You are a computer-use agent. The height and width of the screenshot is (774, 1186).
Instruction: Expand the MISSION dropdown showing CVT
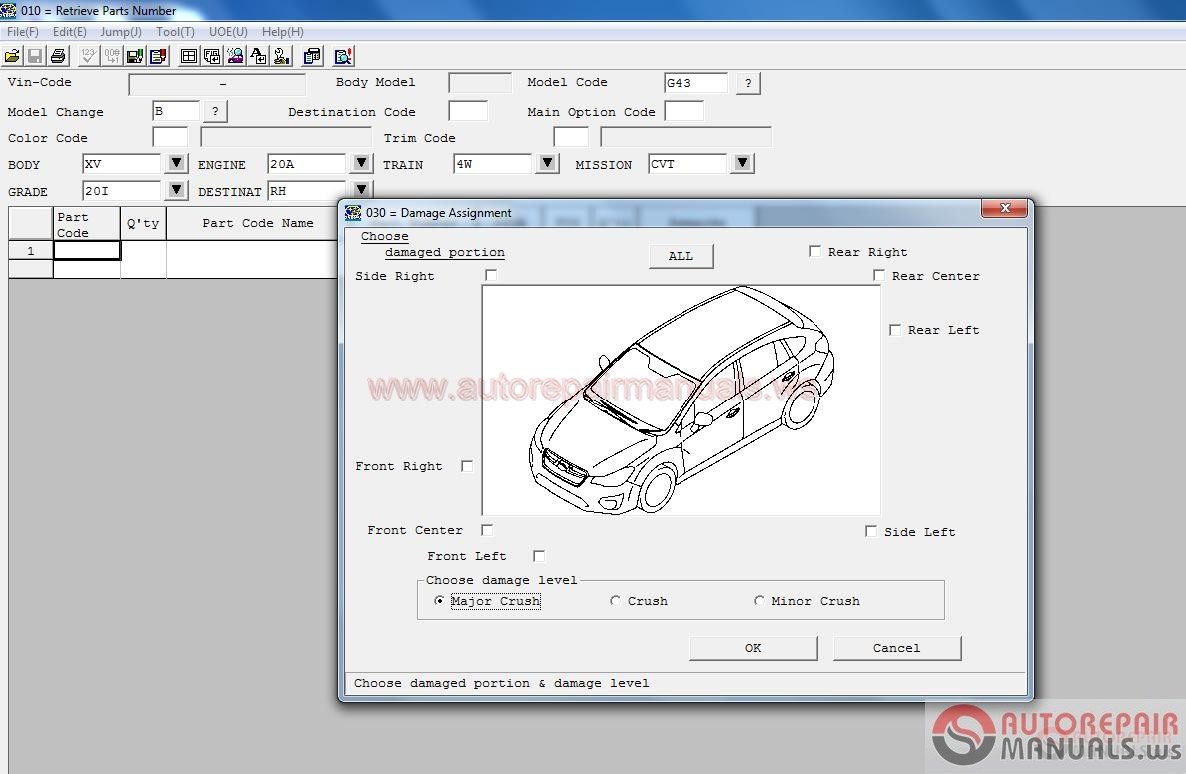tap(741, 163)
